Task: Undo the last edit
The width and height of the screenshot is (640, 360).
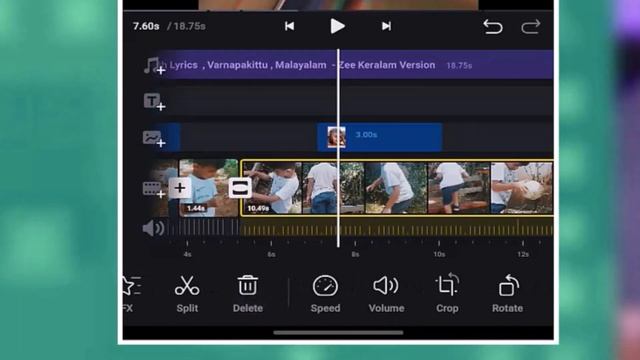Action: point(493,27)
